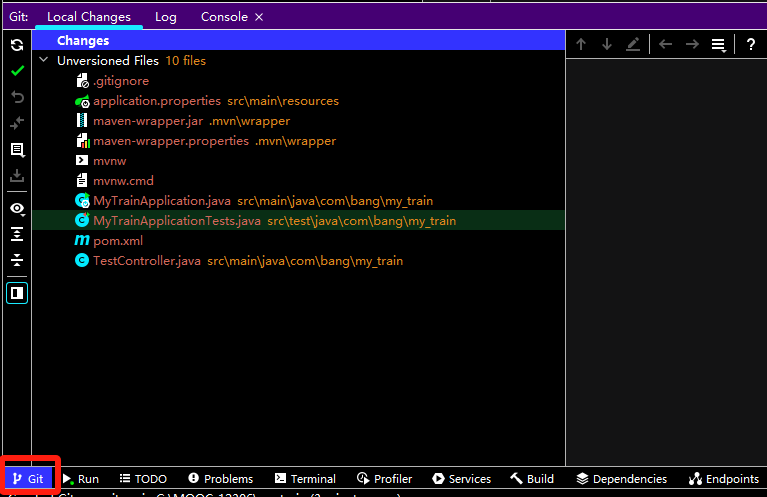Click the Jump to Source pencil icon

tap(633, 45)
